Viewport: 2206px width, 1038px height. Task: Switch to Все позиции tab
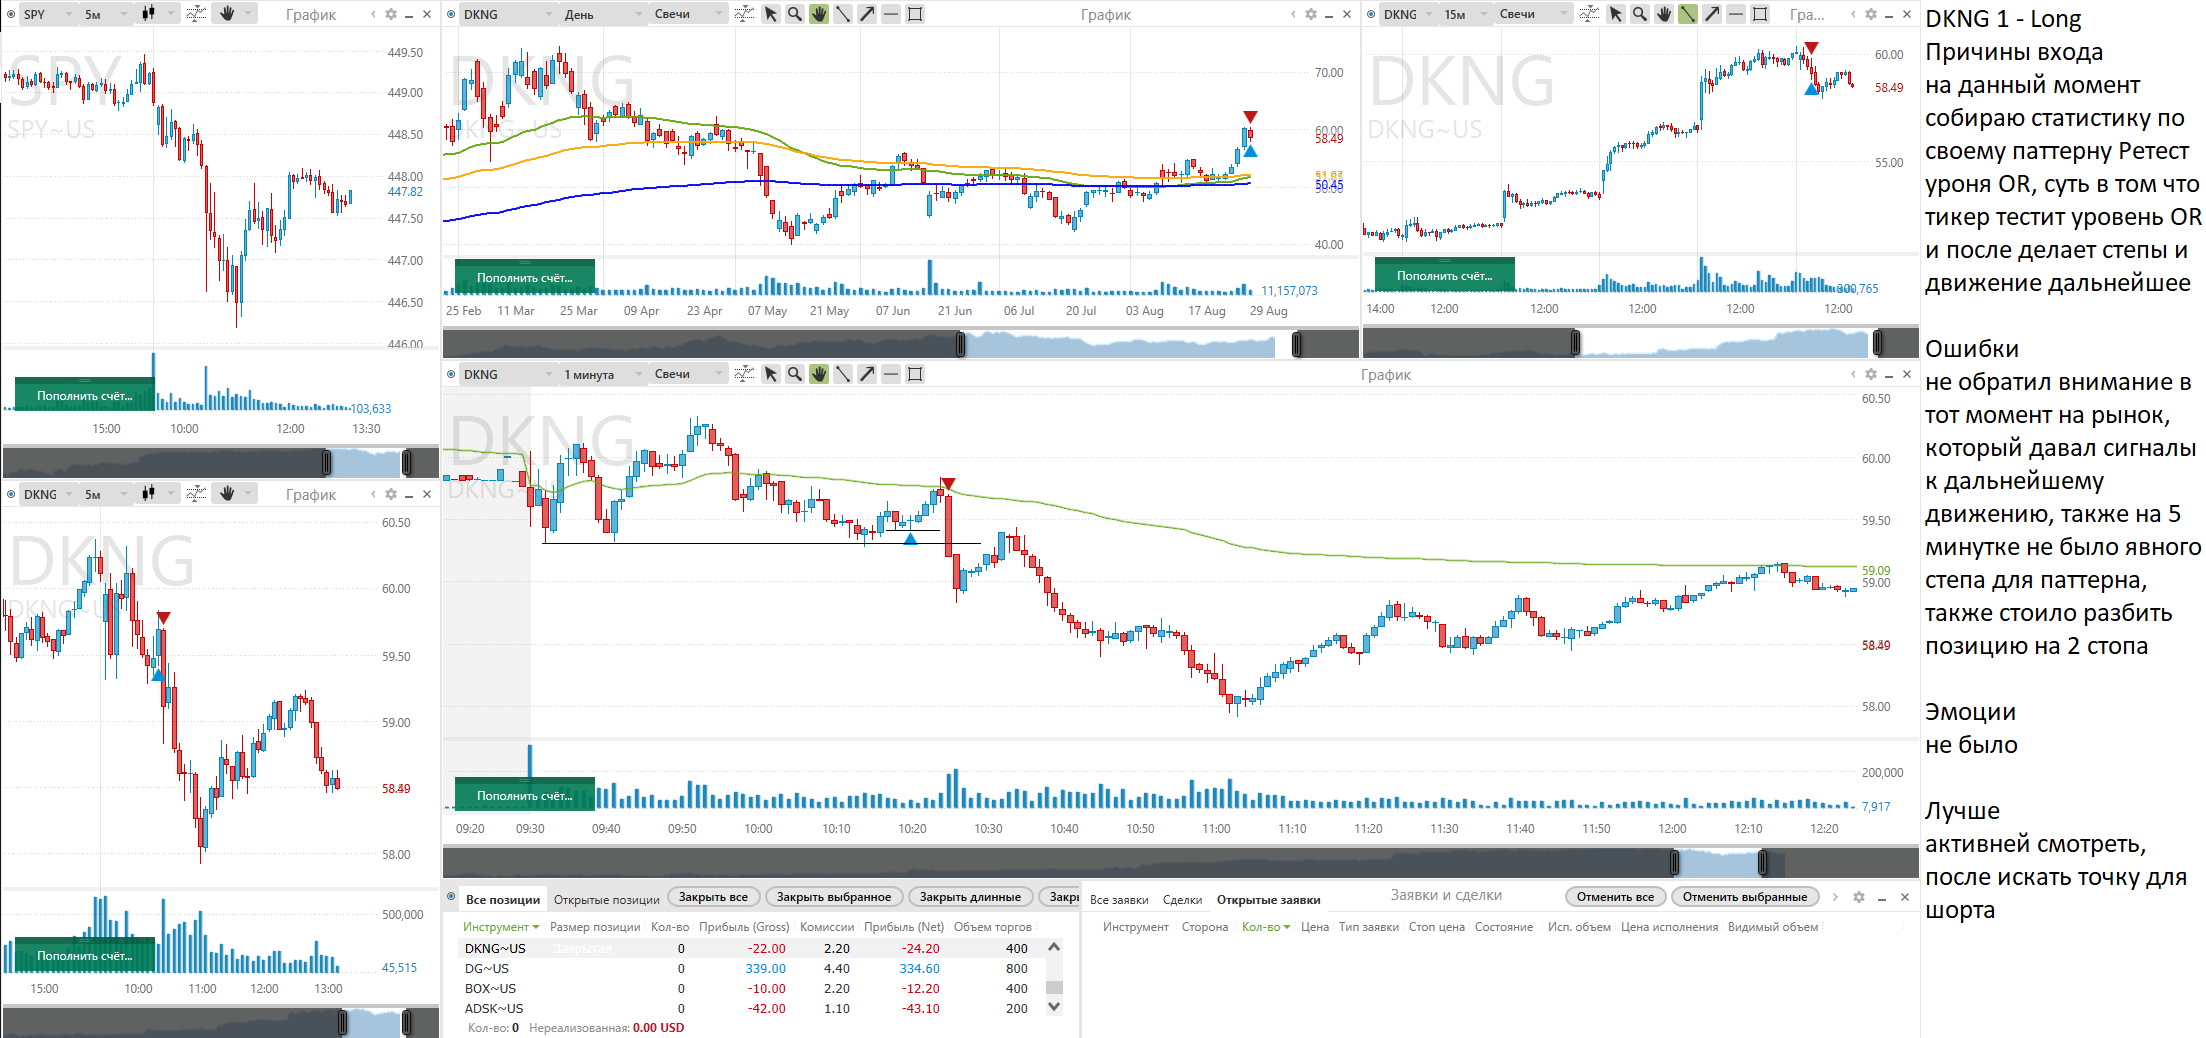503,900
